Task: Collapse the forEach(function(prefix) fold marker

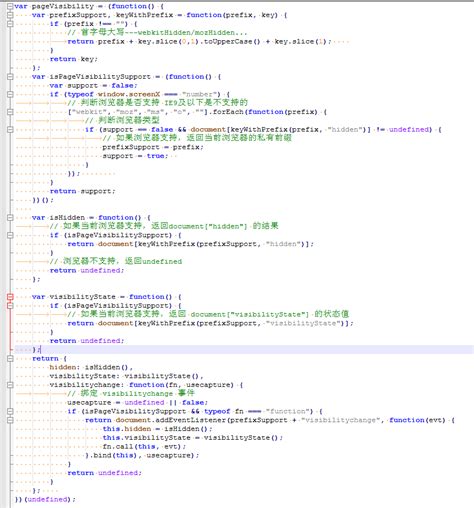Action: click(10, 112)
